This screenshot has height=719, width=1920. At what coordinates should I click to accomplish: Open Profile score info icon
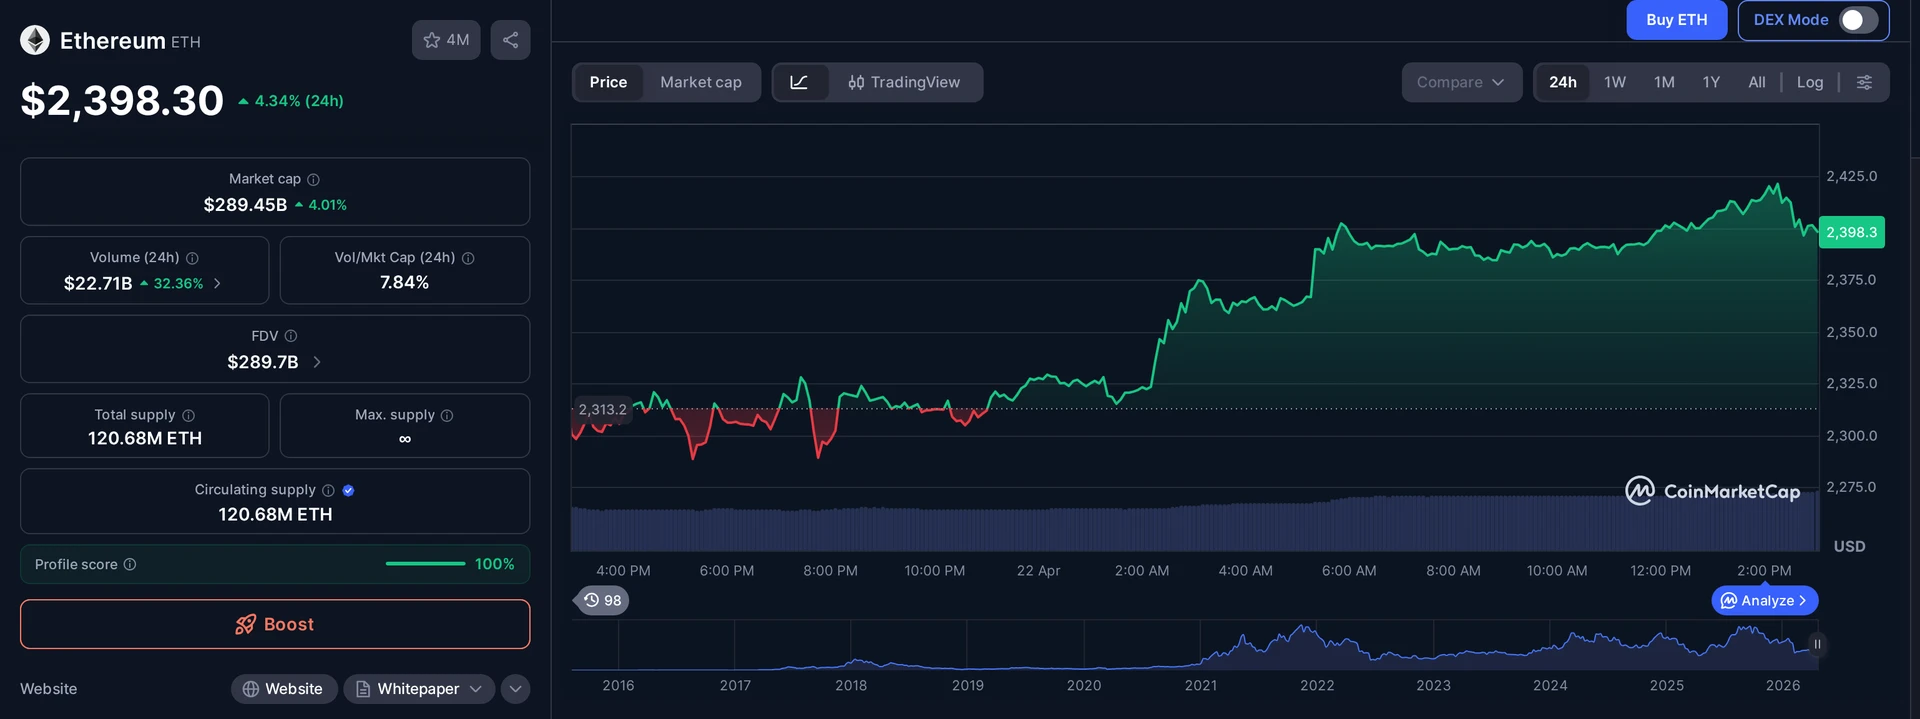tap(130, 564)
